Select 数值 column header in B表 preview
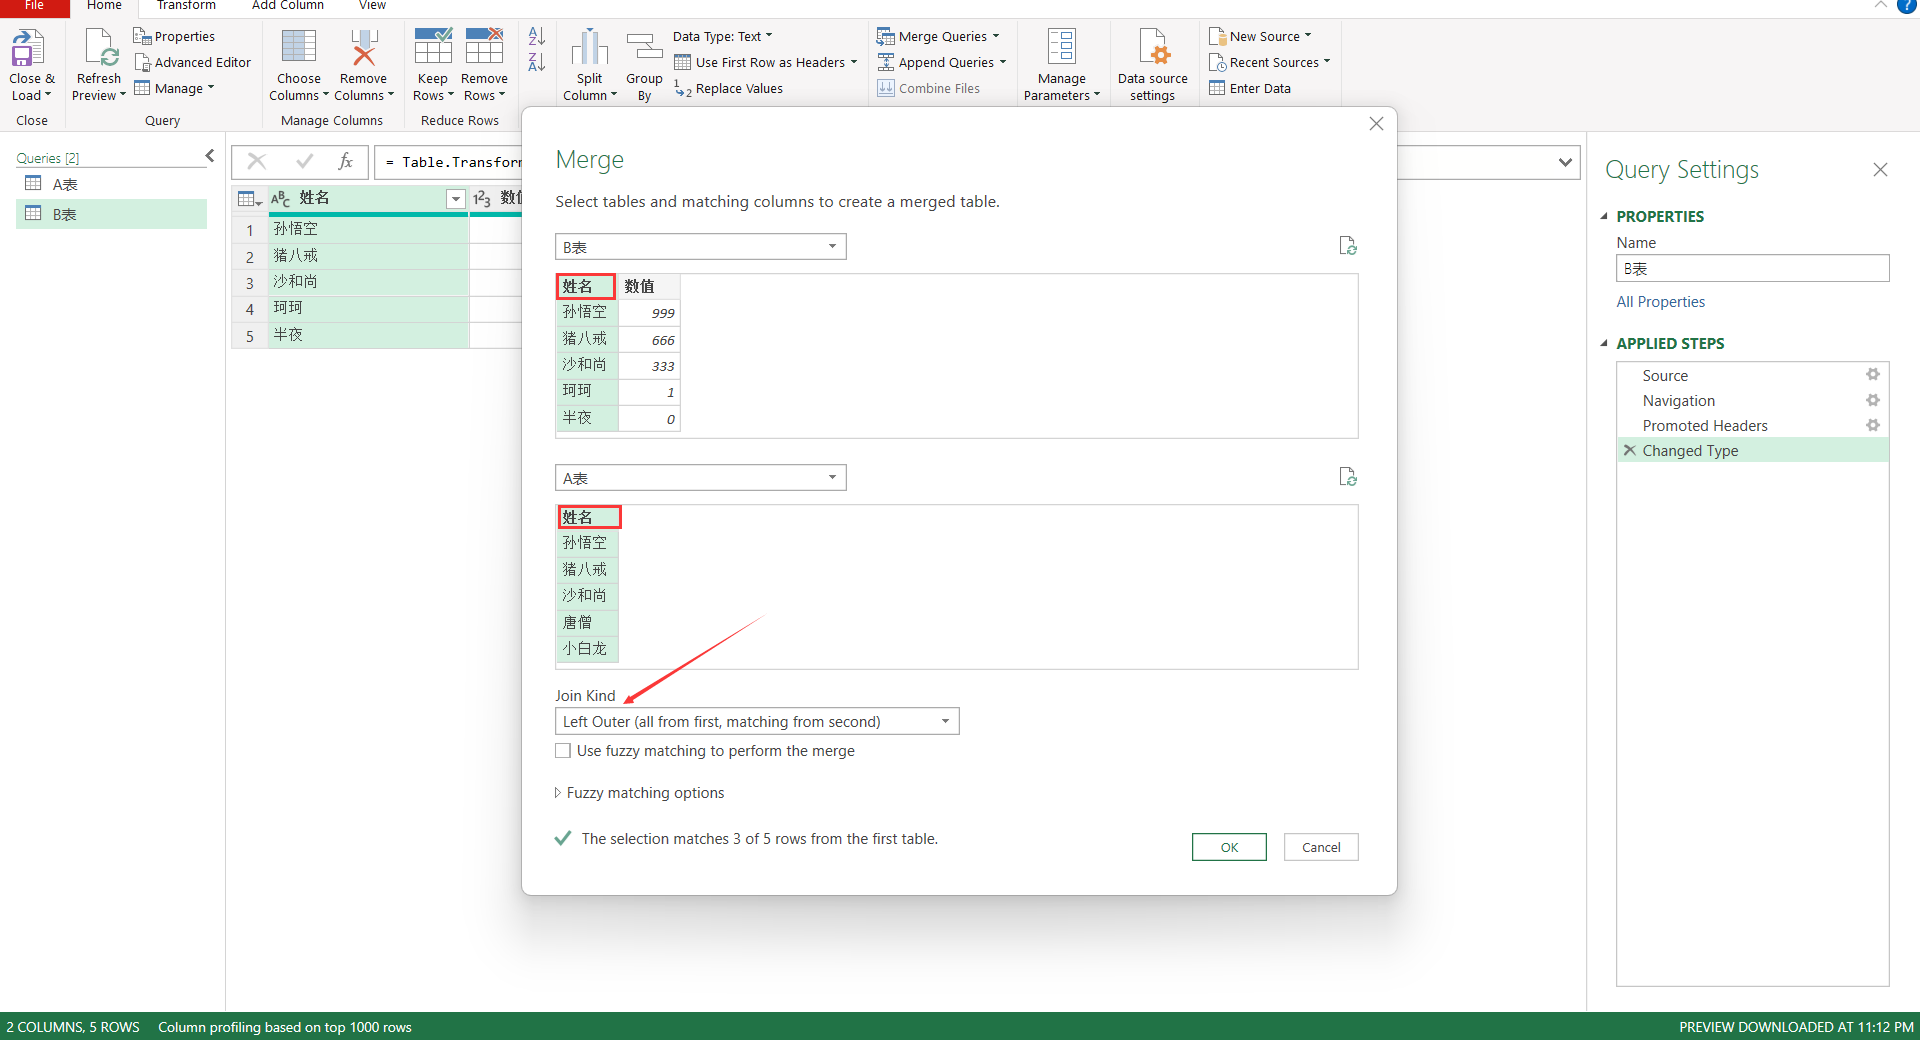Viewport: 1920px width, 1041px height. pyautogui.click(x=649, y=287)
